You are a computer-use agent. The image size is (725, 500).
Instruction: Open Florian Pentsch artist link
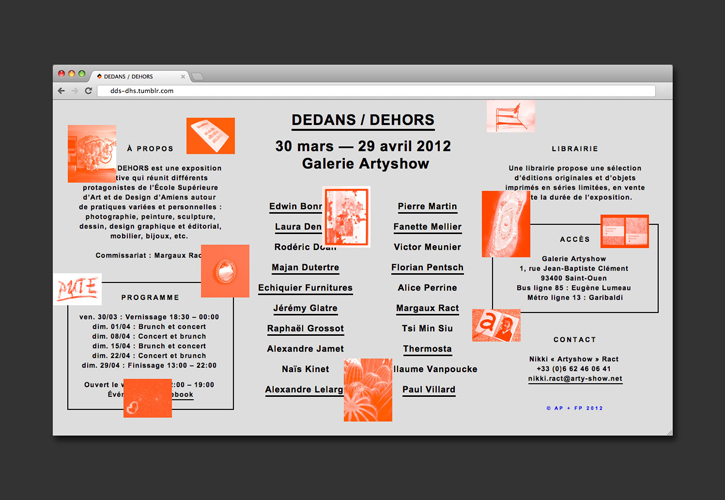427,268
